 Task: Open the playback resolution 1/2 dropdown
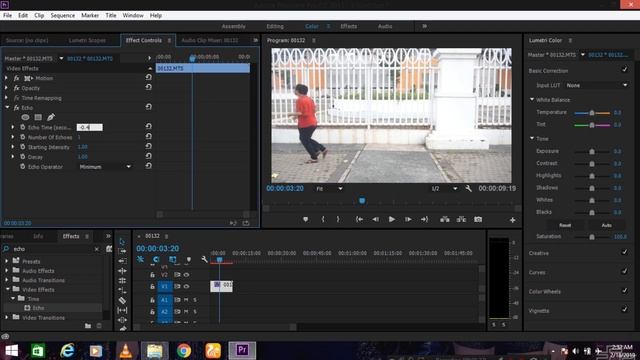444,189
